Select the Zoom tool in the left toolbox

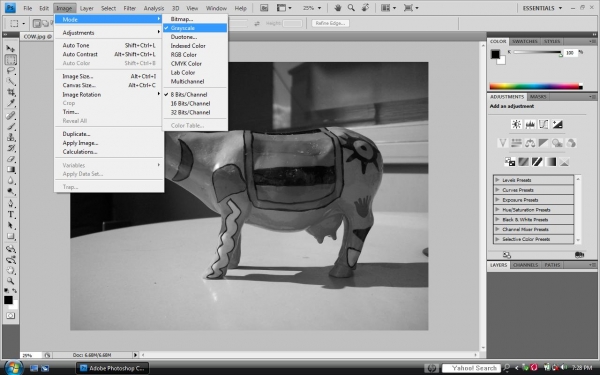(10, 281)
